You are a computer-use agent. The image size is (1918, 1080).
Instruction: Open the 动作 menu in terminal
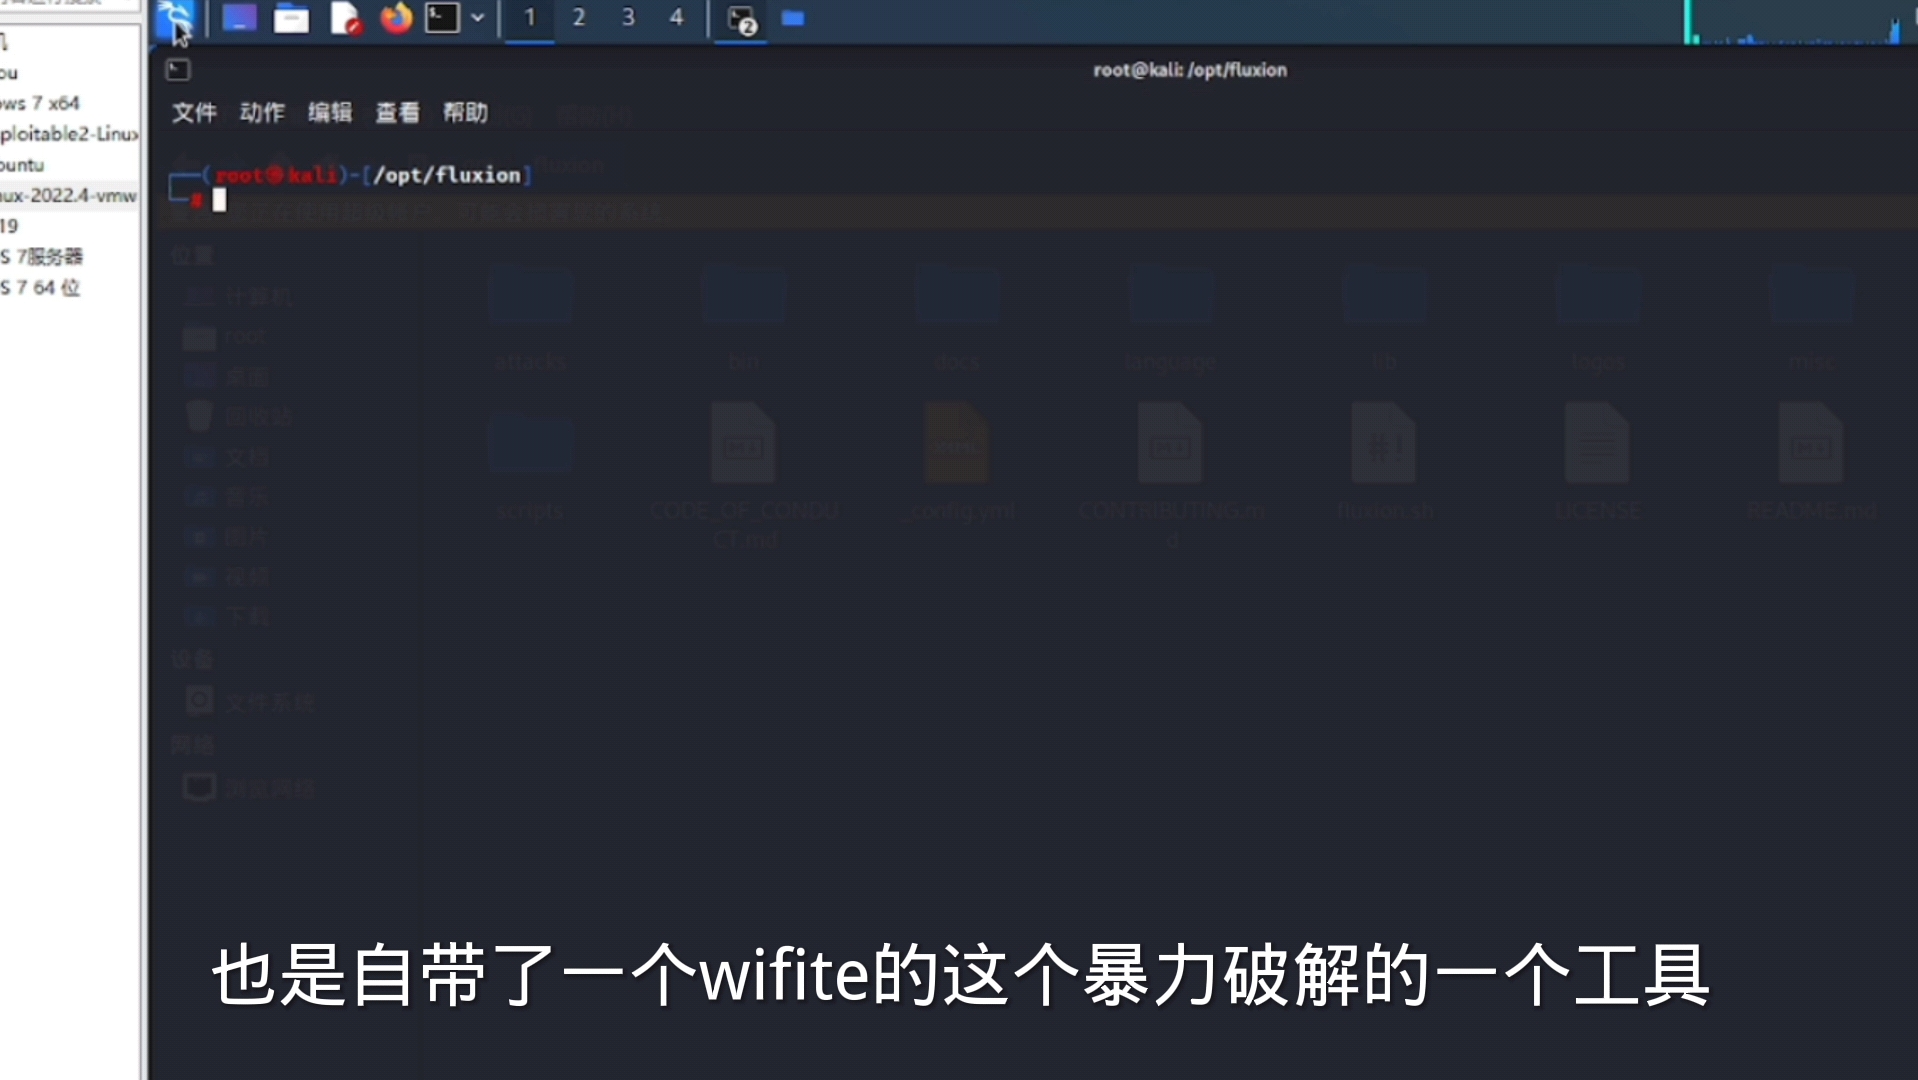pos(262,112)
